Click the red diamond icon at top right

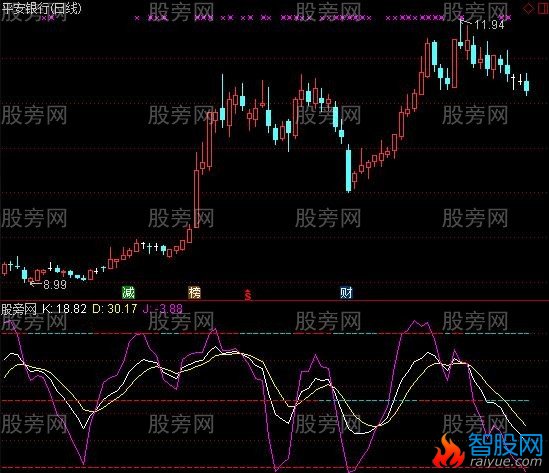coord(528,8)
